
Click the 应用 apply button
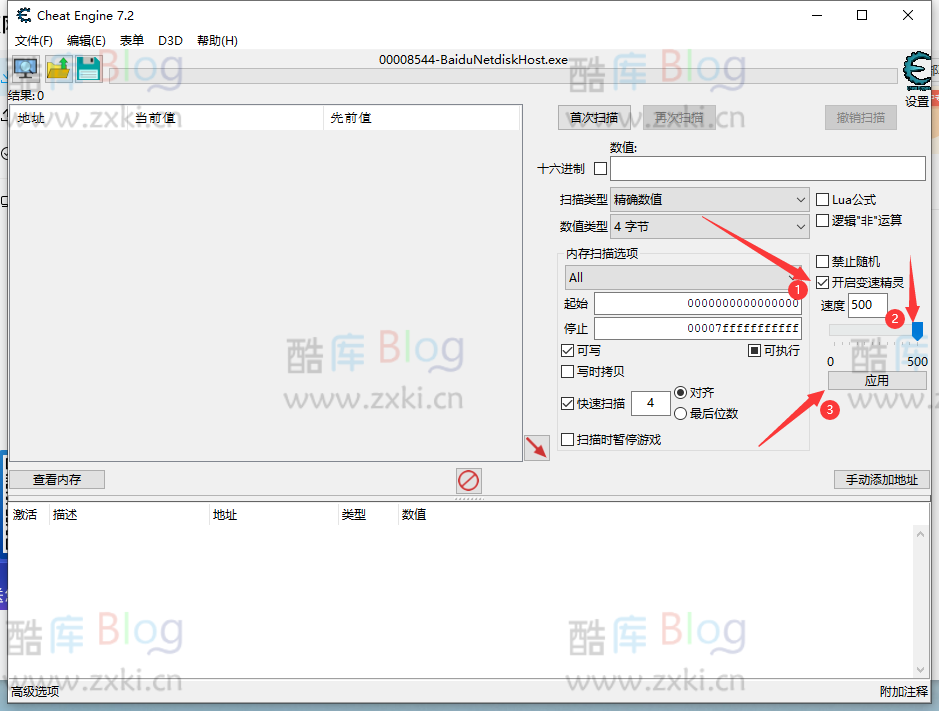[876, 380]
